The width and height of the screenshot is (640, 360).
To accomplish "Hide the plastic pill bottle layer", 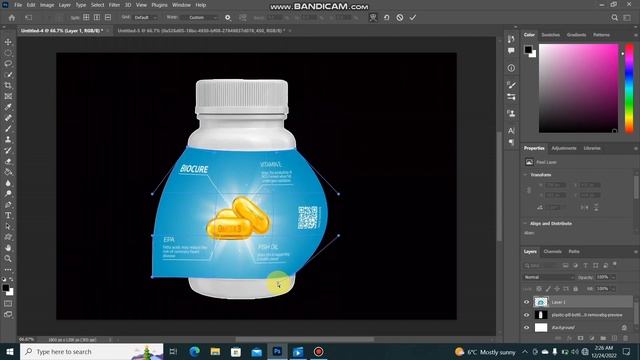I will (527, 315).
